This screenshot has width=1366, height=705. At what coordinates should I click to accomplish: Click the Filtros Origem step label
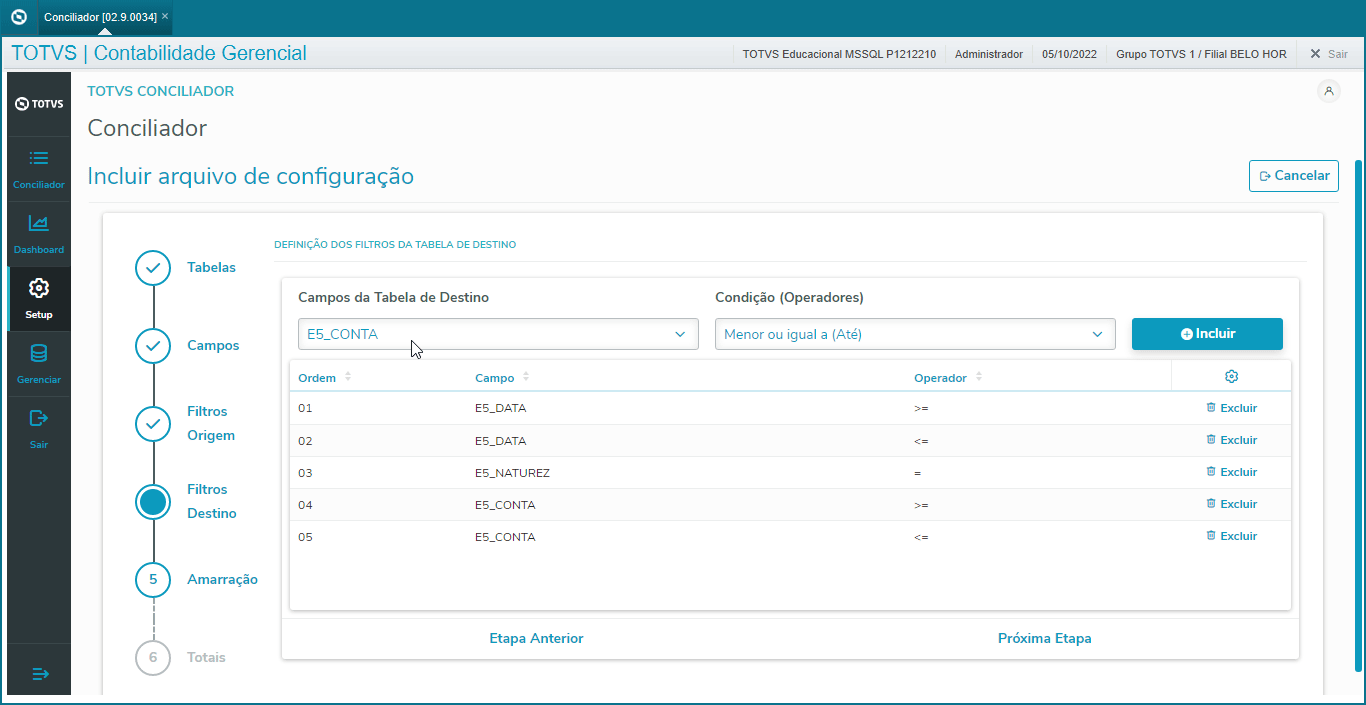(211, 424)
